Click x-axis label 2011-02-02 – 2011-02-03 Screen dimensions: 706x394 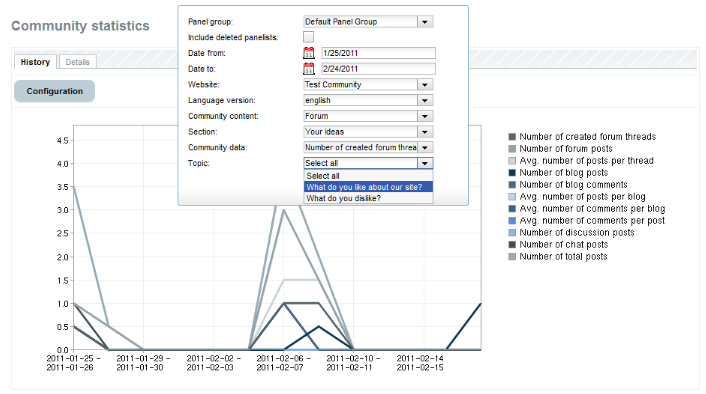click(x=213, y=363)
